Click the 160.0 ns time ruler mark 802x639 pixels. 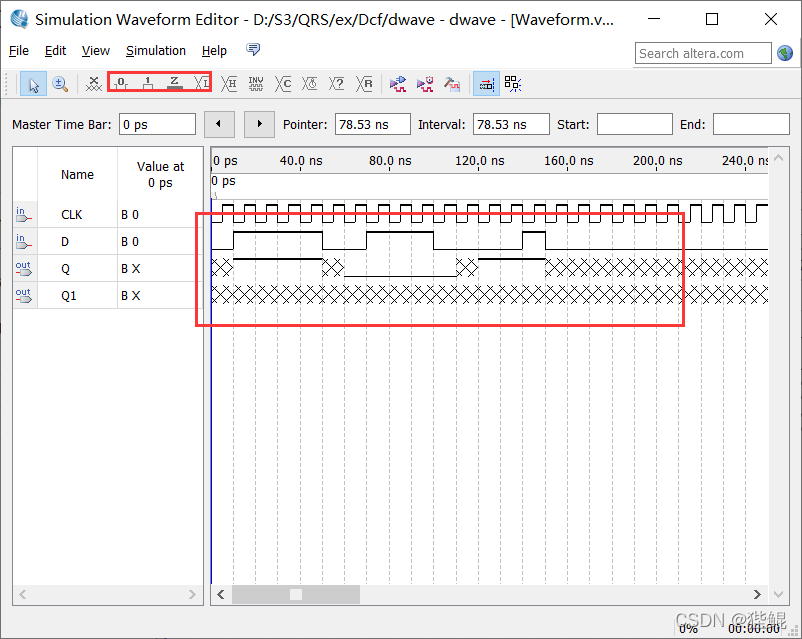tap(568, 161)
